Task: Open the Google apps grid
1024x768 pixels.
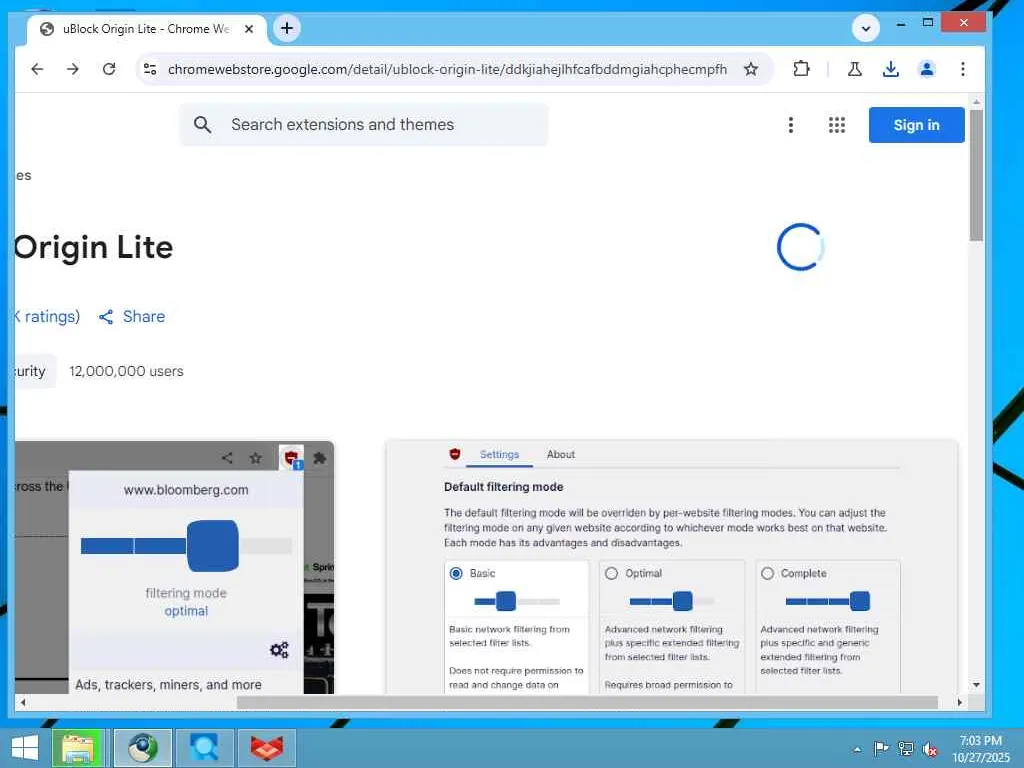Action: pyautogui.click(x=837, y=125)
